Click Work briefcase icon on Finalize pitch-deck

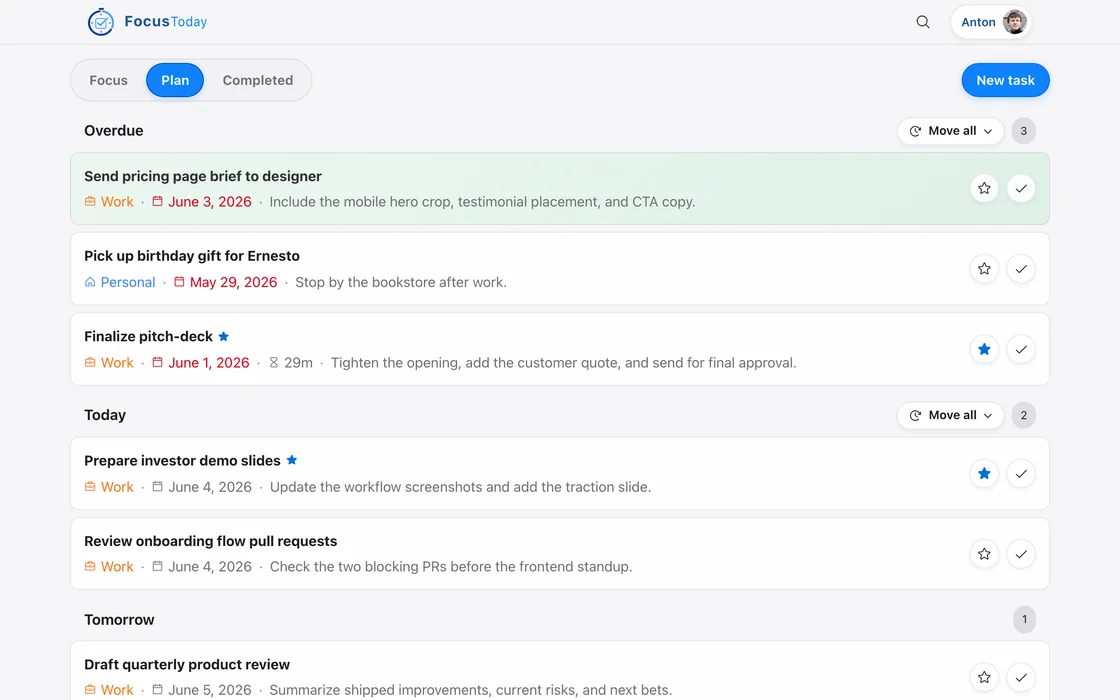(x=90, y=362)
